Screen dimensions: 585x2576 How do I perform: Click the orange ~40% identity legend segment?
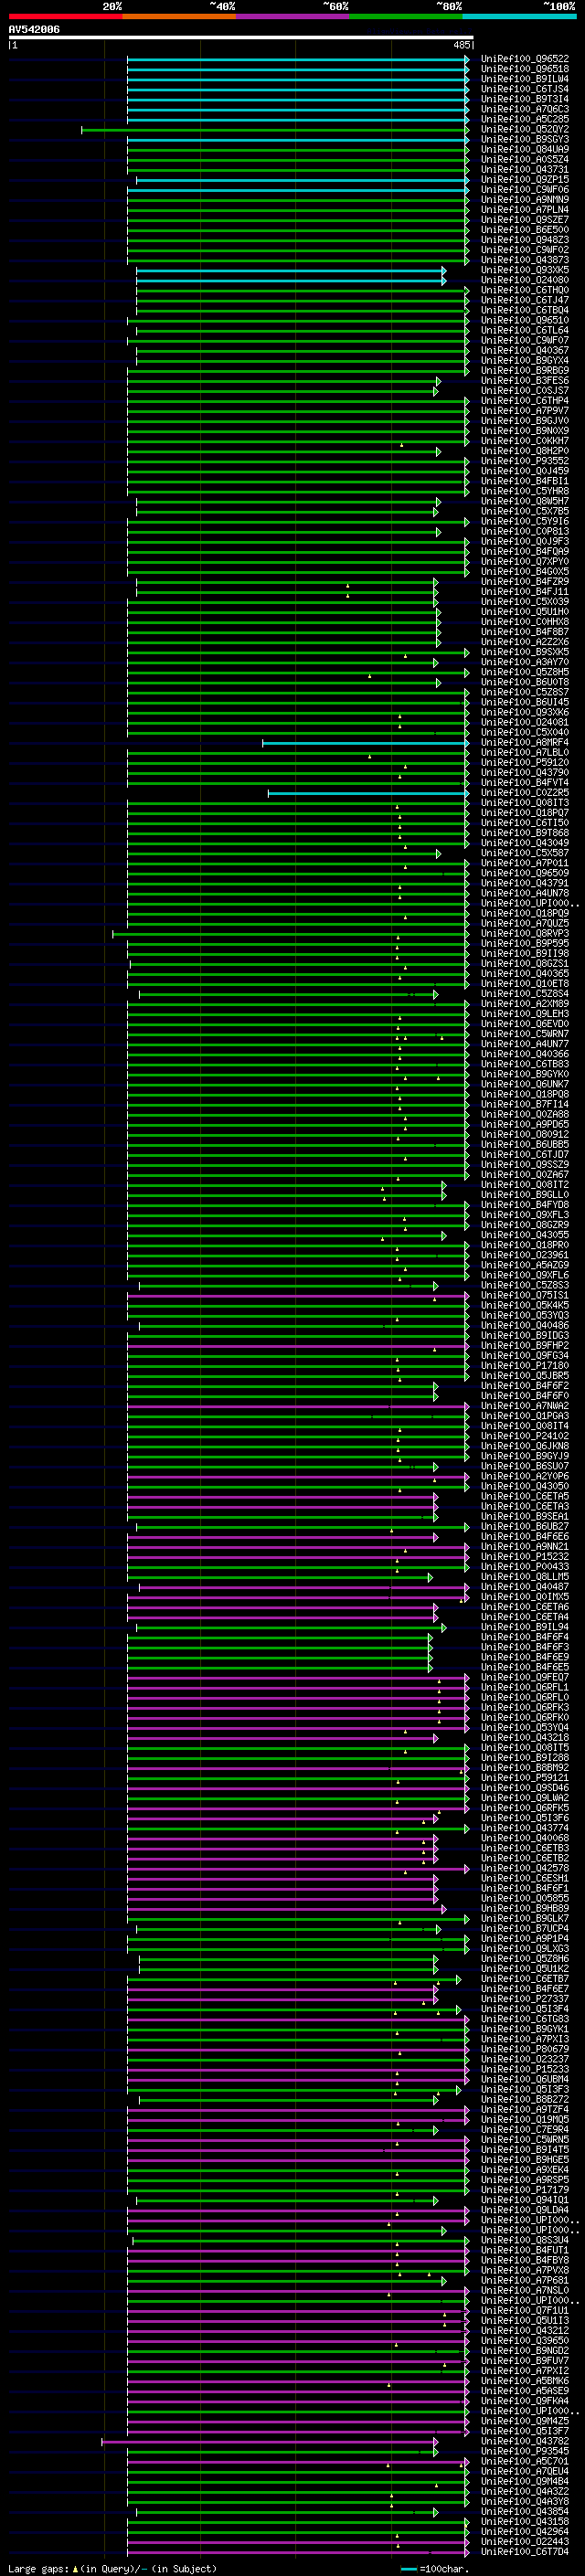coord(179,16)
